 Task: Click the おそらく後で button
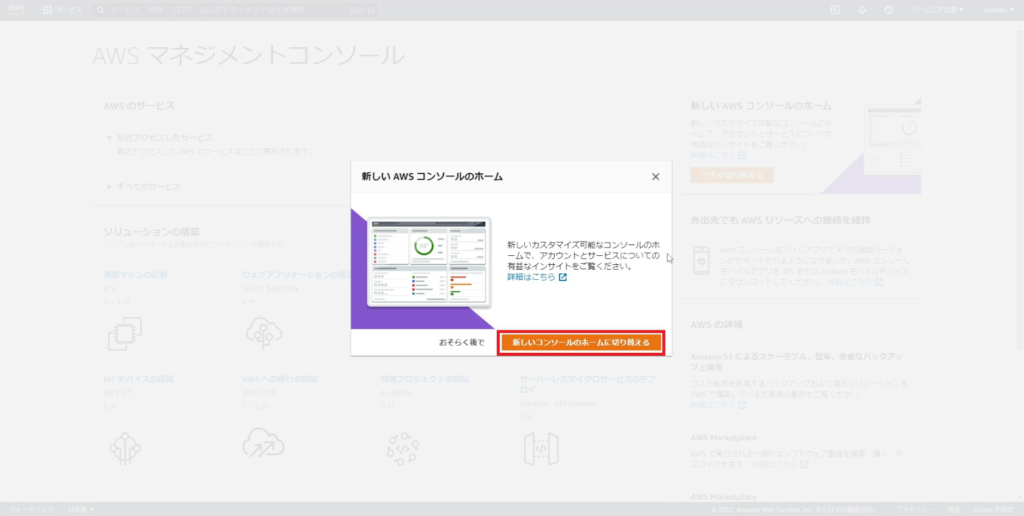461,343
